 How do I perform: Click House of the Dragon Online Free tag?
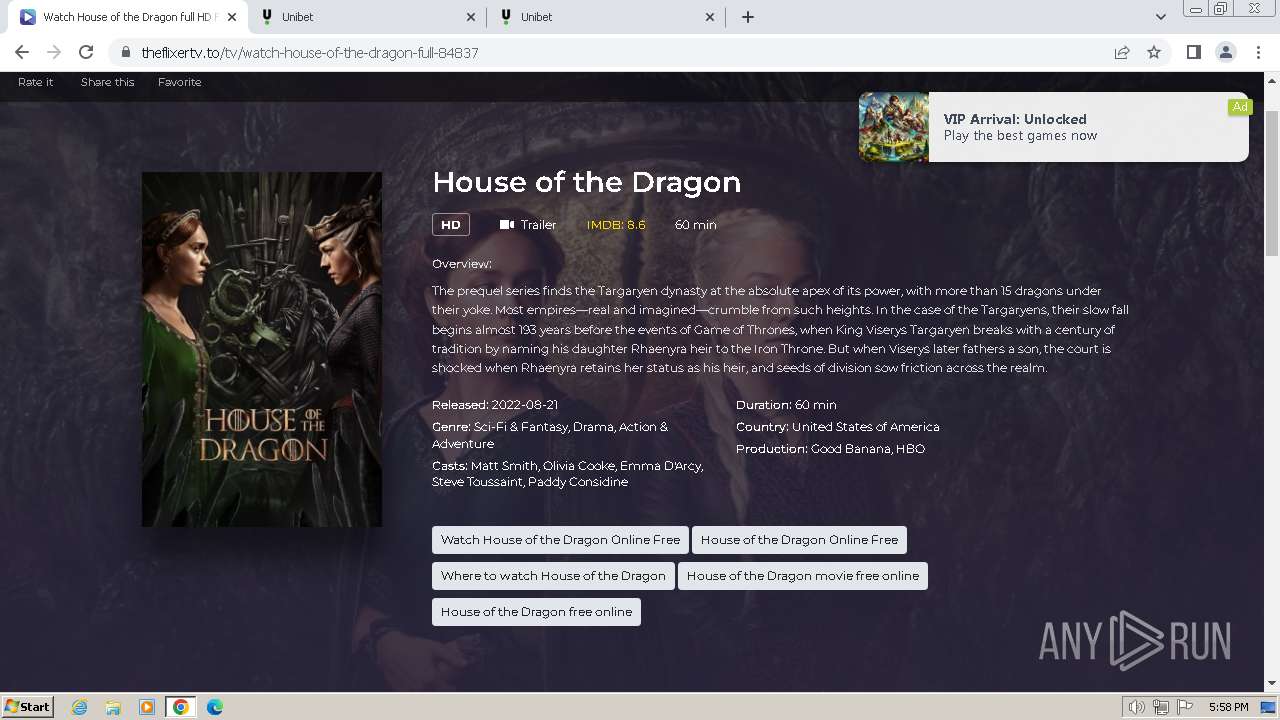pyautogui.click(x=799, y=540)
